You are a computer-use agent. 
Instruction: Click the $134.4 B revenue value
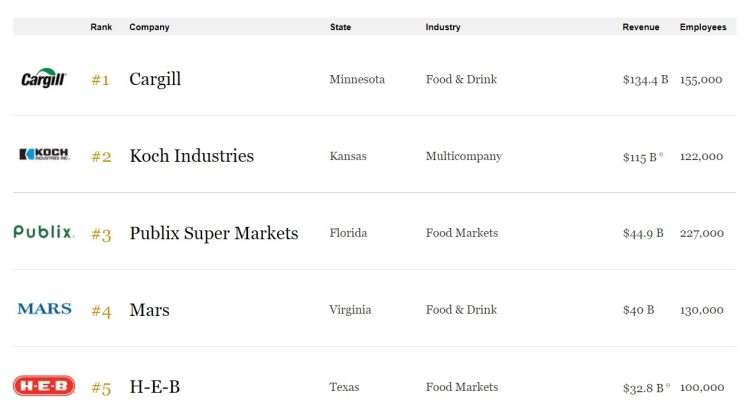645,80
